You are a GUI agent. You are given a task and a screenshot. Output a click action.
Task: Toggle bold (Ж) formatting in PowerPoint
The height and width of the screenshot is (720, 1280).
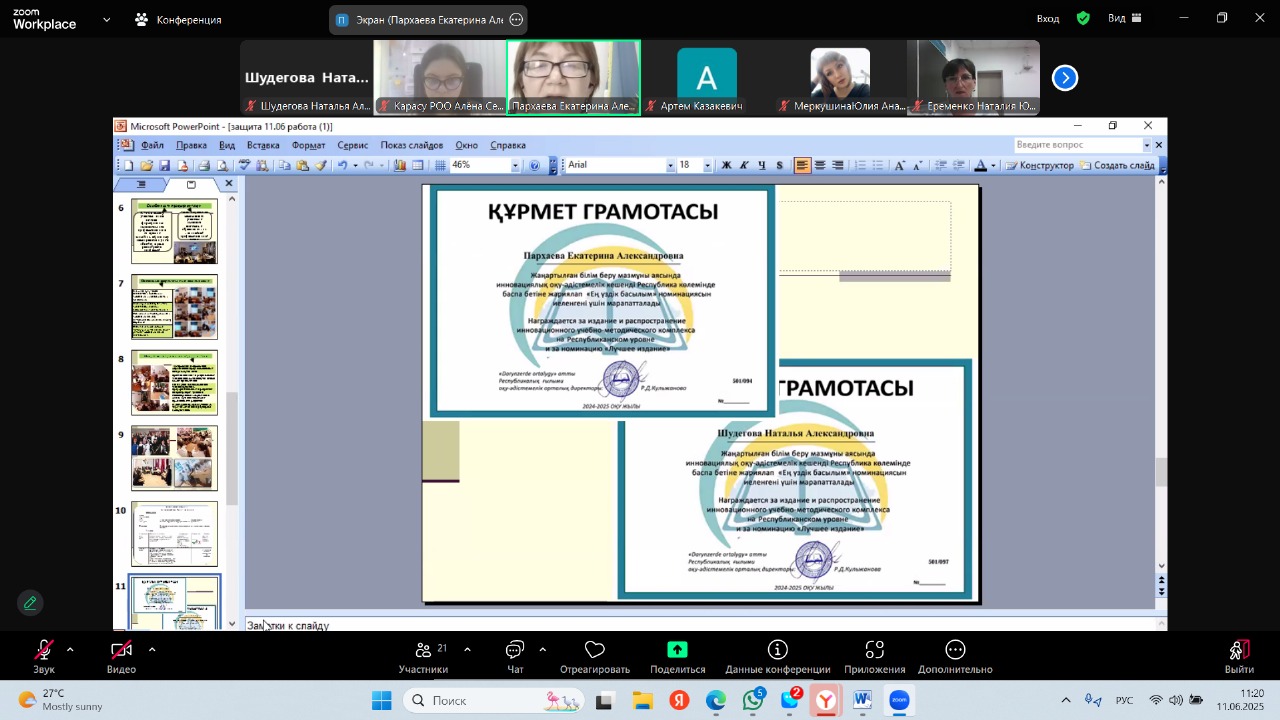pos(726,165)
